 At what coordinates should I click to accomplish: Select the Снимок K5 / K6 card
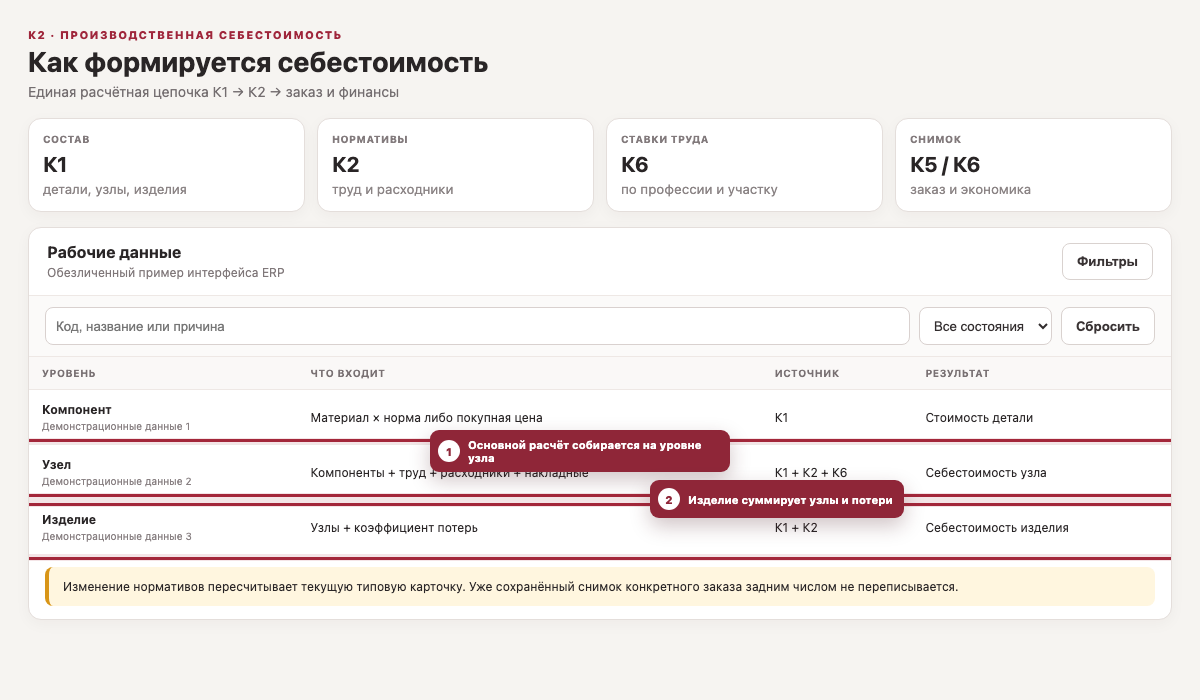pos(1033,165)
